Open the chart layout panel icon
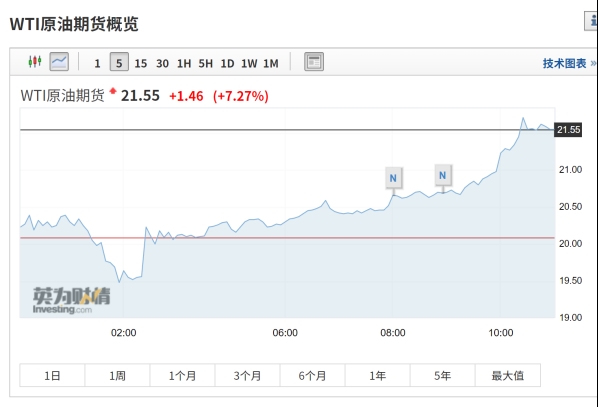 coord(314,61)
